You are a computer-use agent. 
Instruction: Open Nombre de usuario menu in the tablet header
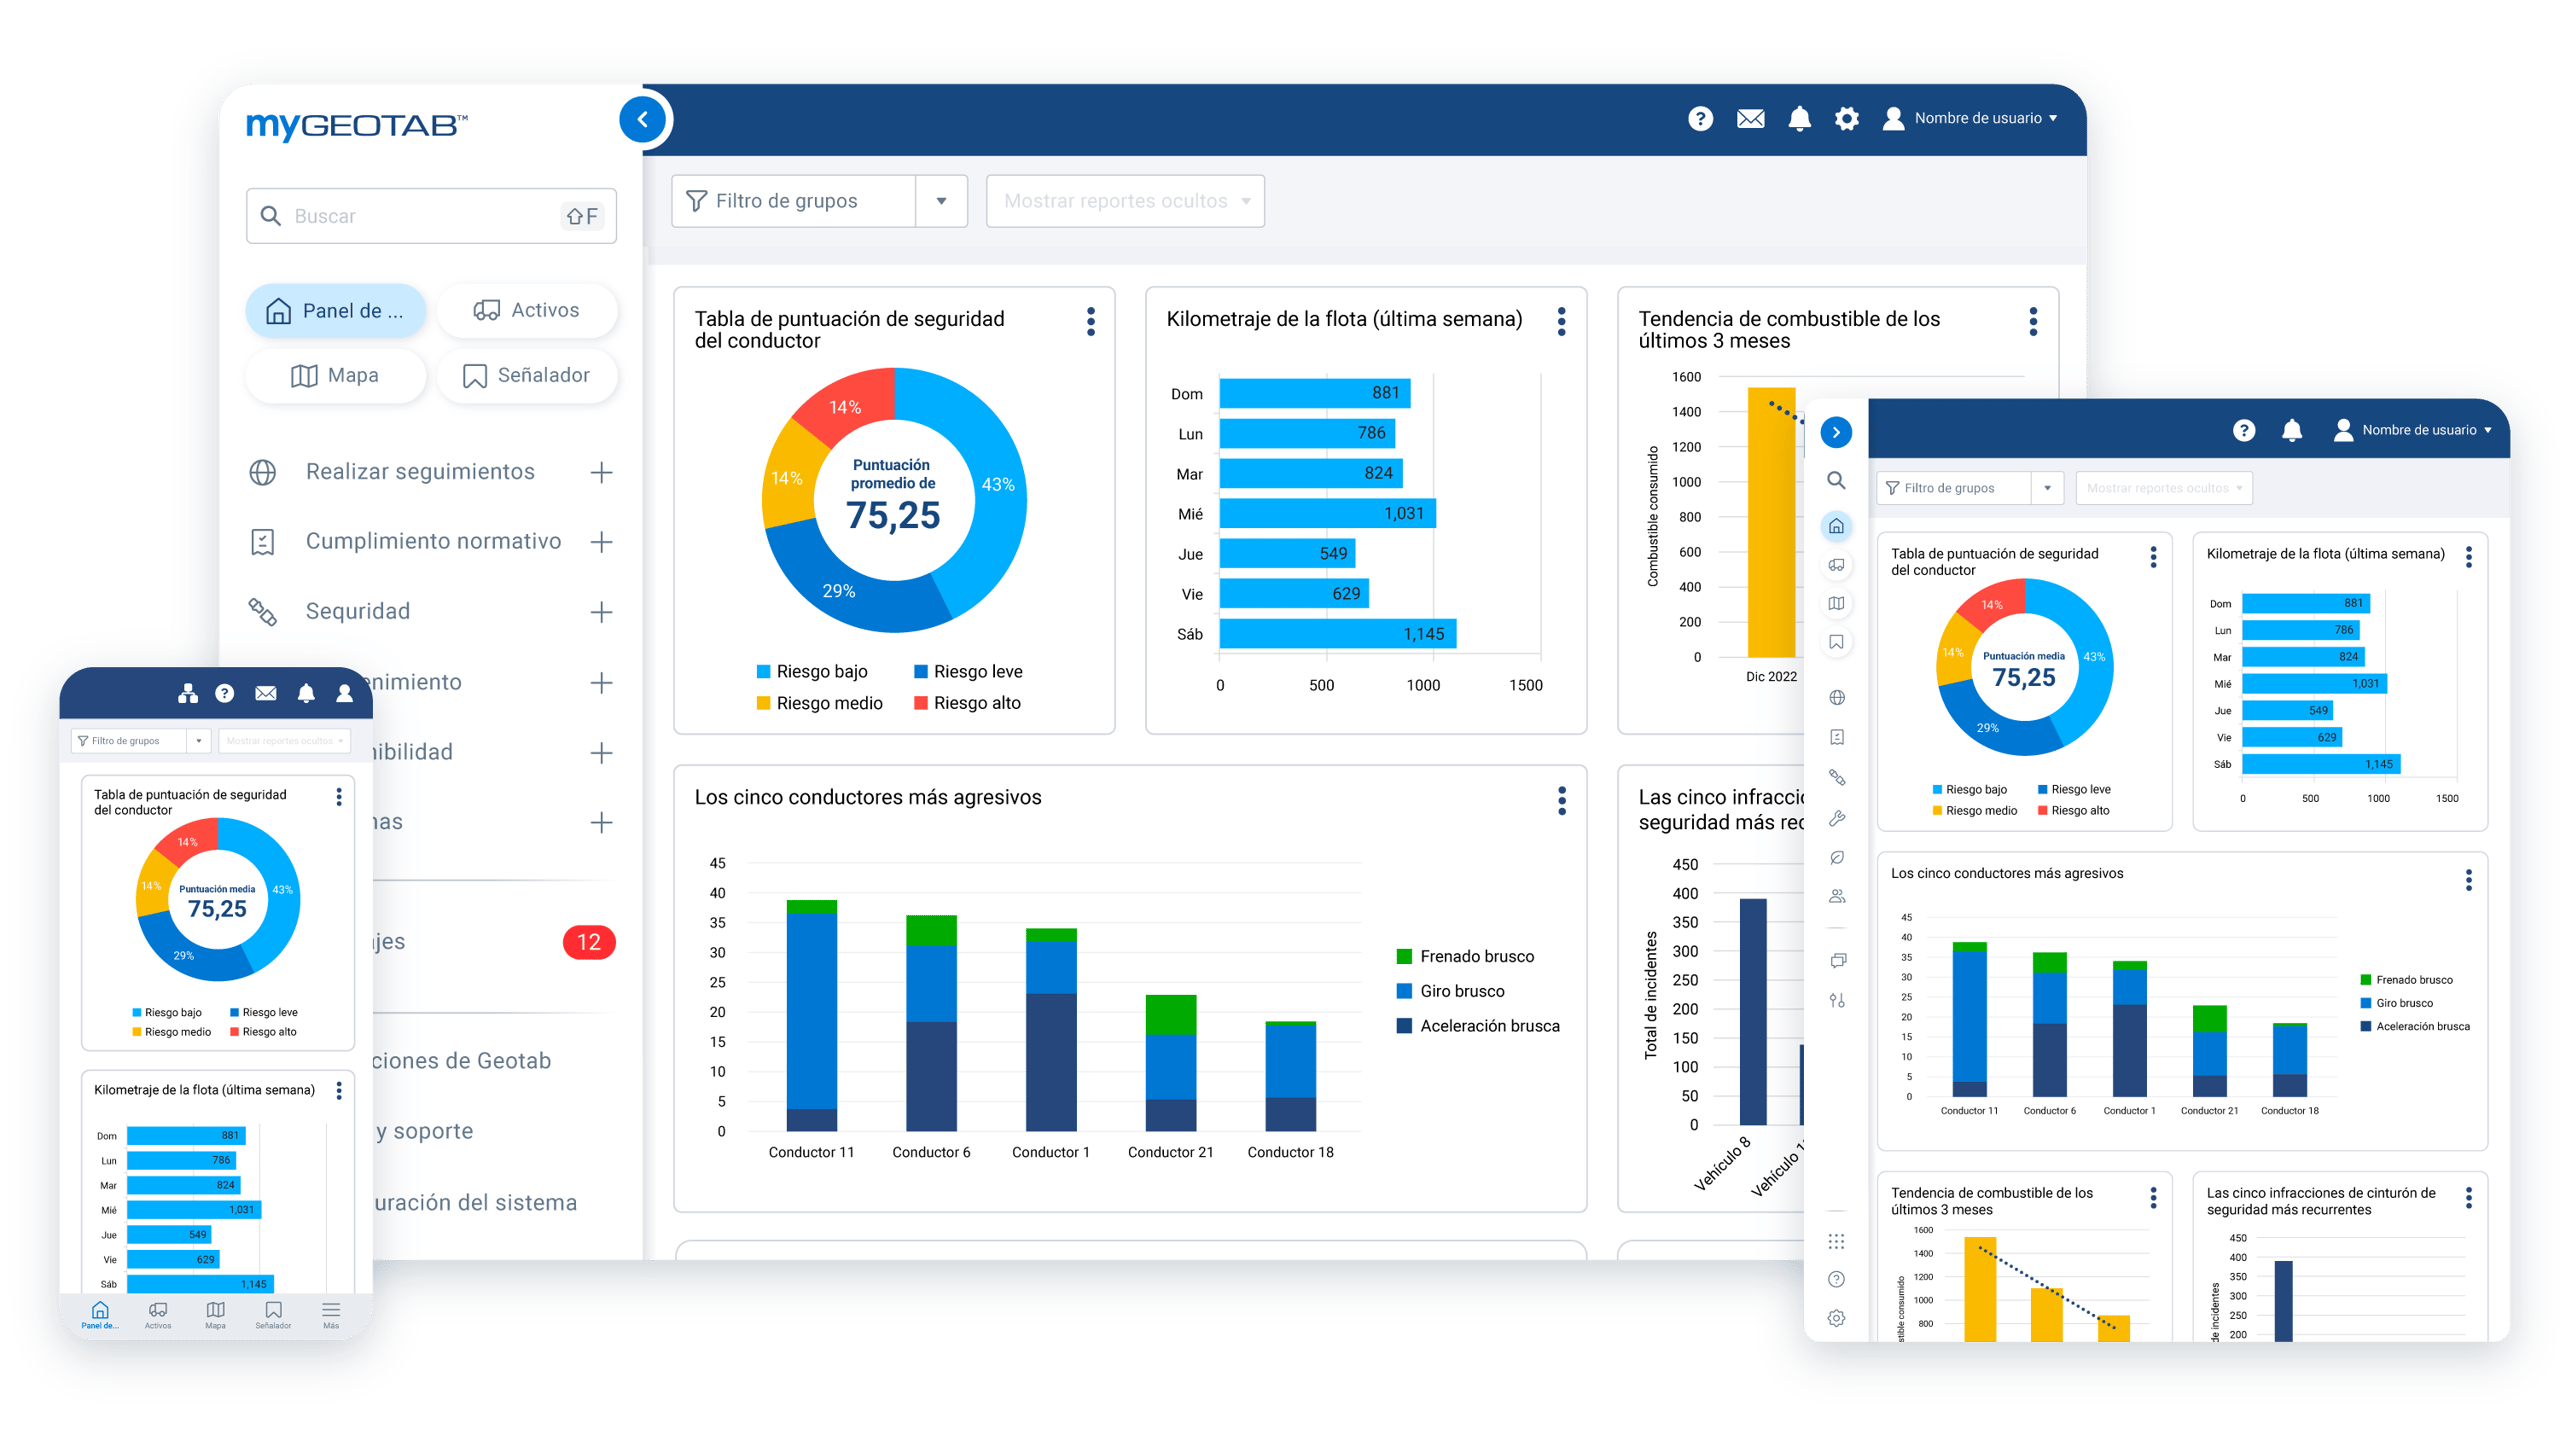pyautogui.click(x=2410, y=430)
